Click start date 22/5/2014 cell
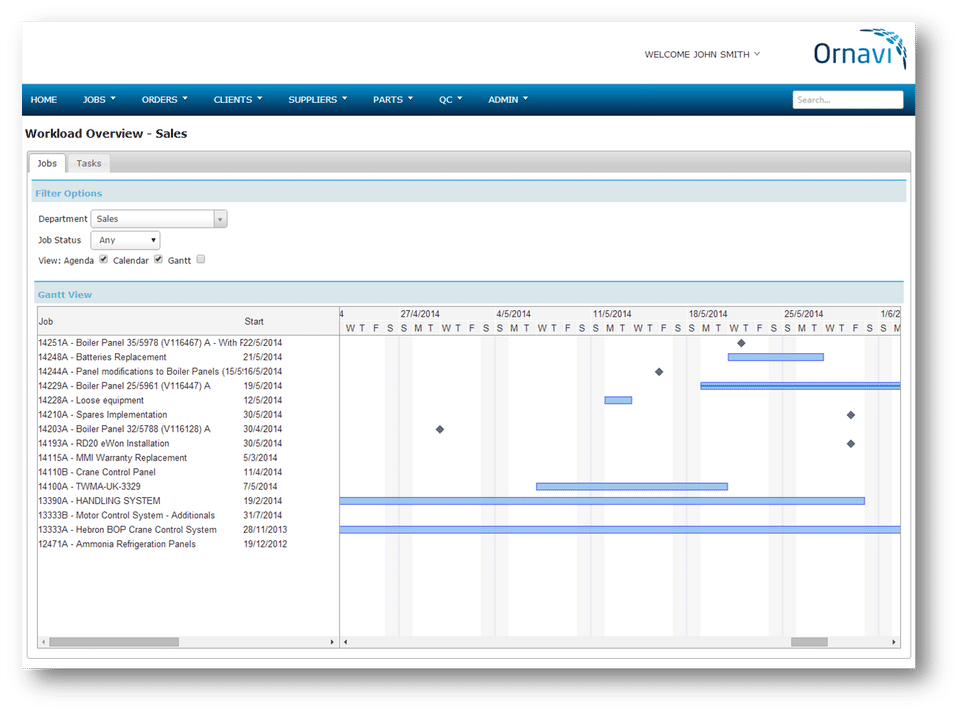Screen dimensions: 960x713 [262, 343]
